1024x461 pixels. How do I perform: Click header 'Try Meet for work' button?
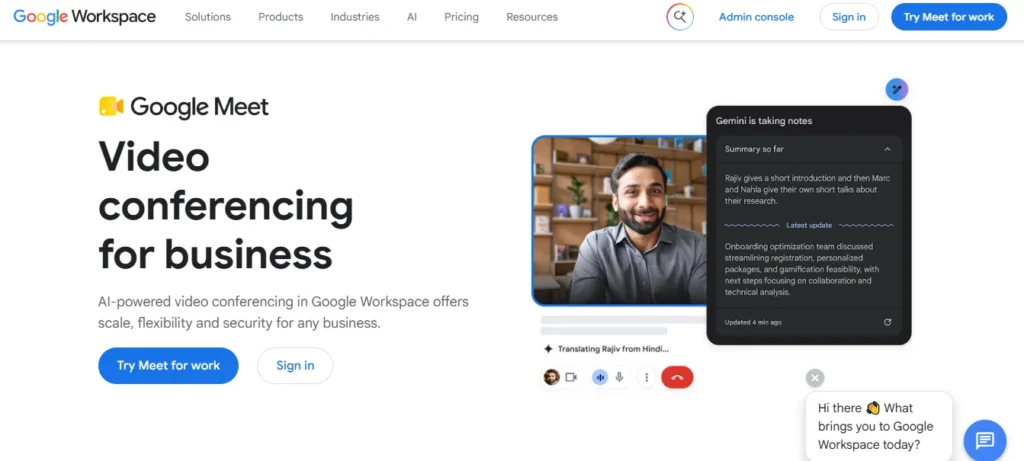pyautogui.click(x=949, y=17)
